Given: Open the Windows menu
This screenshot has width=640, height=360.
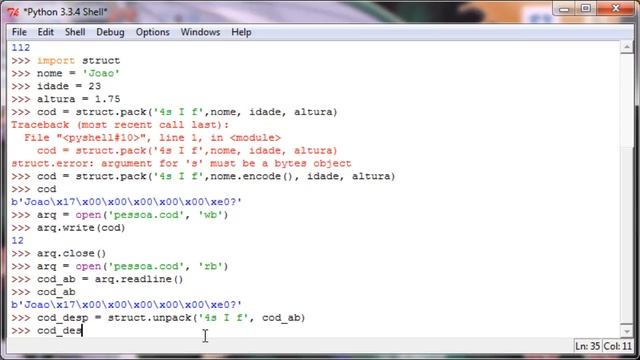Looking at the screenshot, I should pyautogui.click(x=200, y=32).
